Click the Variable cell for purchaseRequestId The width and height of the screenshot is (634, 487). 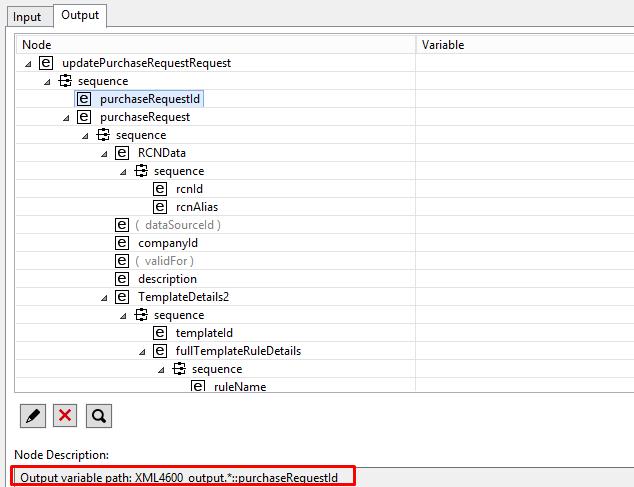tap(525, 99)
